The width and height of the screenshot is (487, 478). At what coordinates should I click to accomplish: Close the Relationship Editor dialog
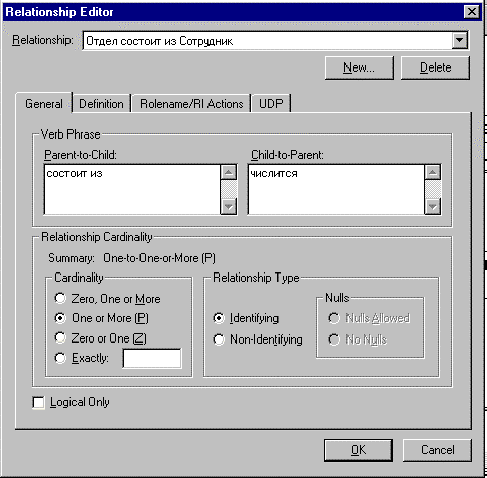click(472, 12)
